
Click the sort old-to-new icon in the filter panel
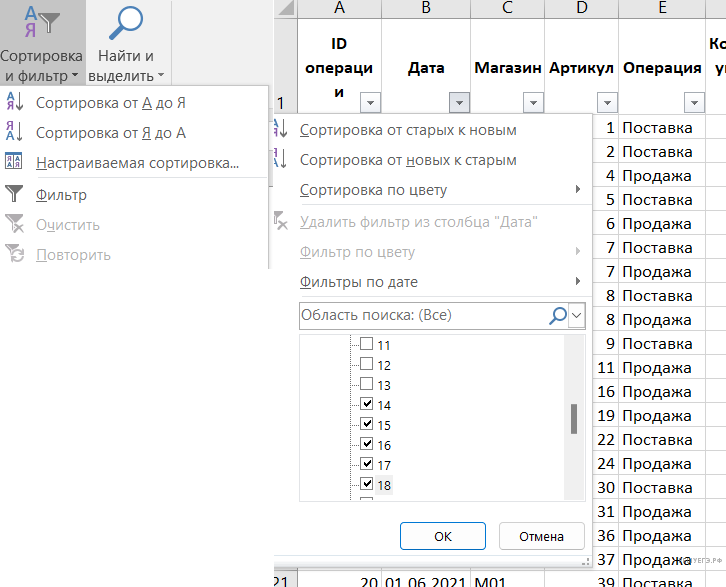tap(281, 130)
